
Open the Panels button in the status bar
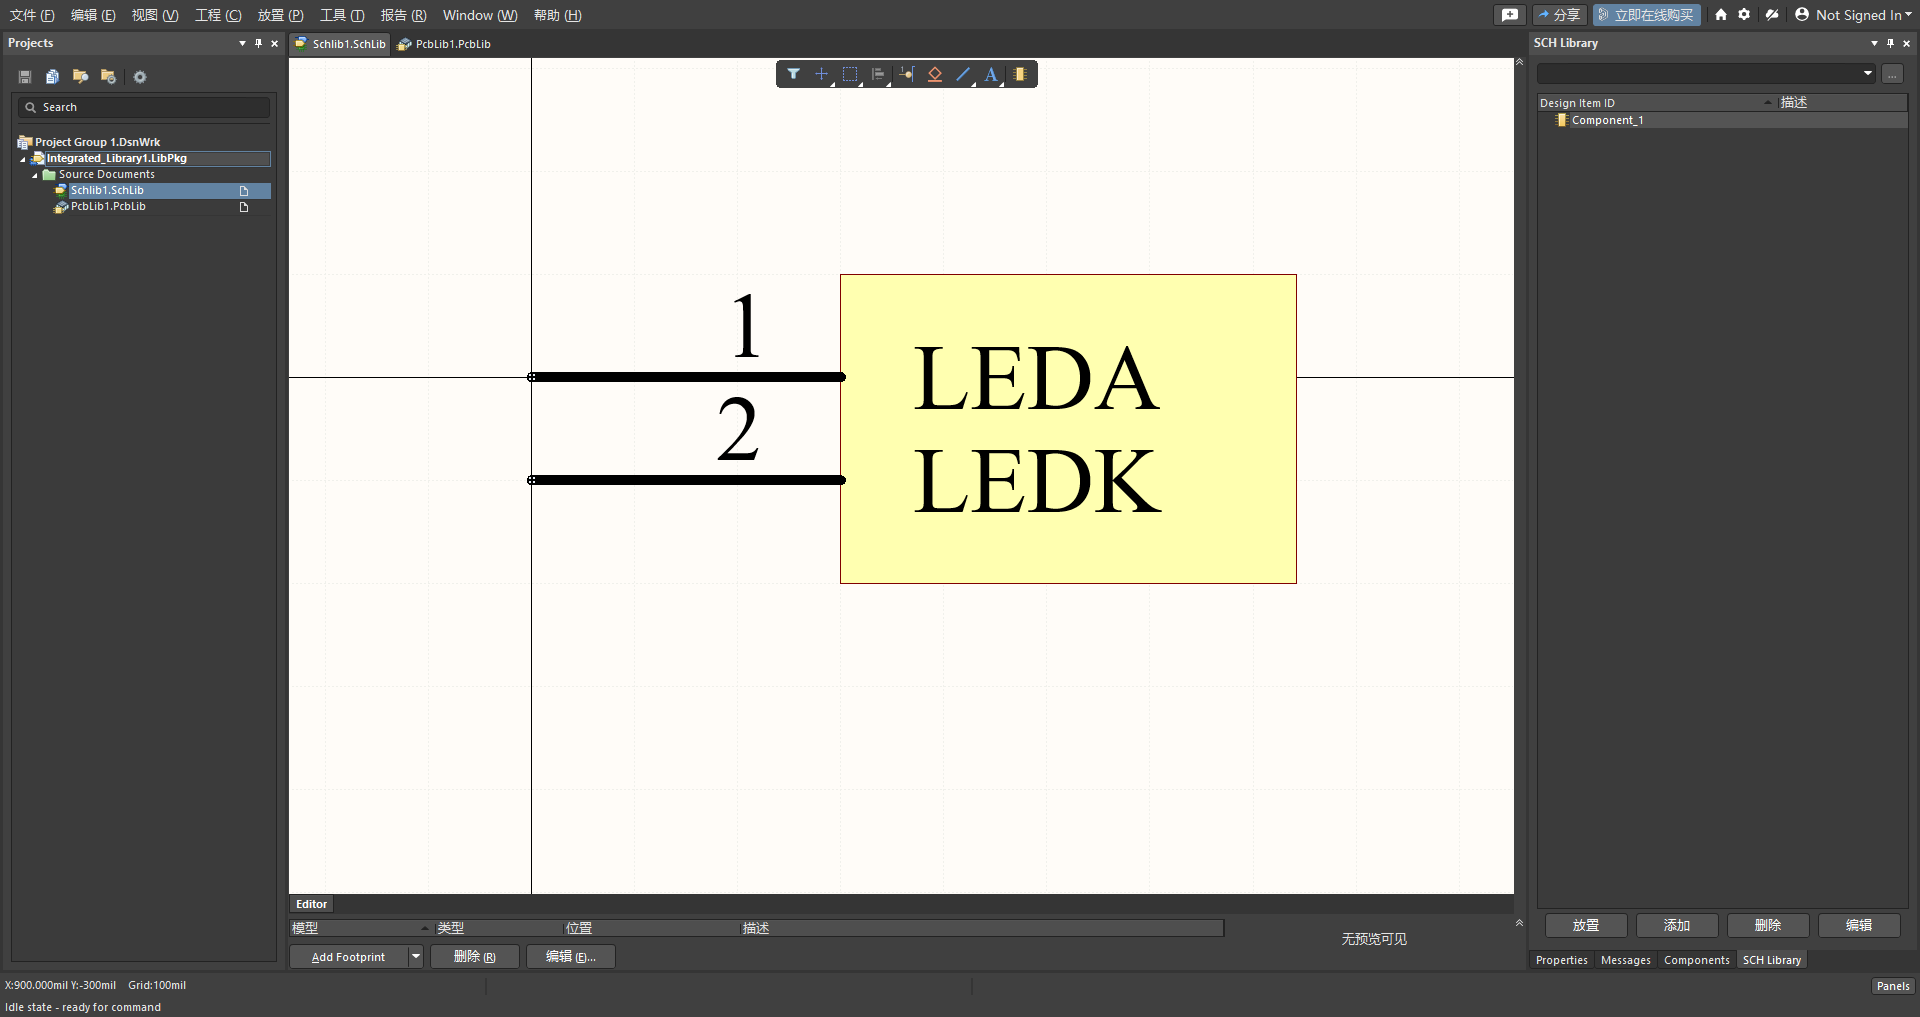(1893, 986)
